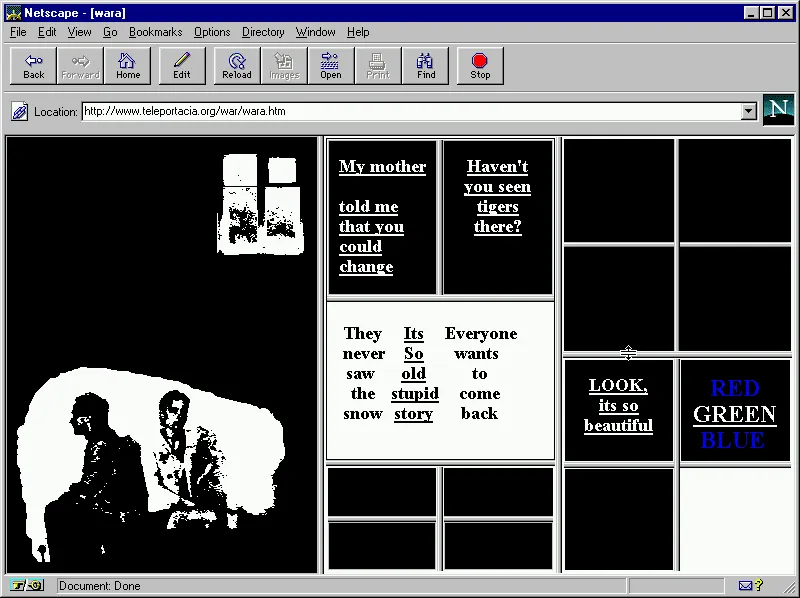Go to the Home page

(128, 66)
